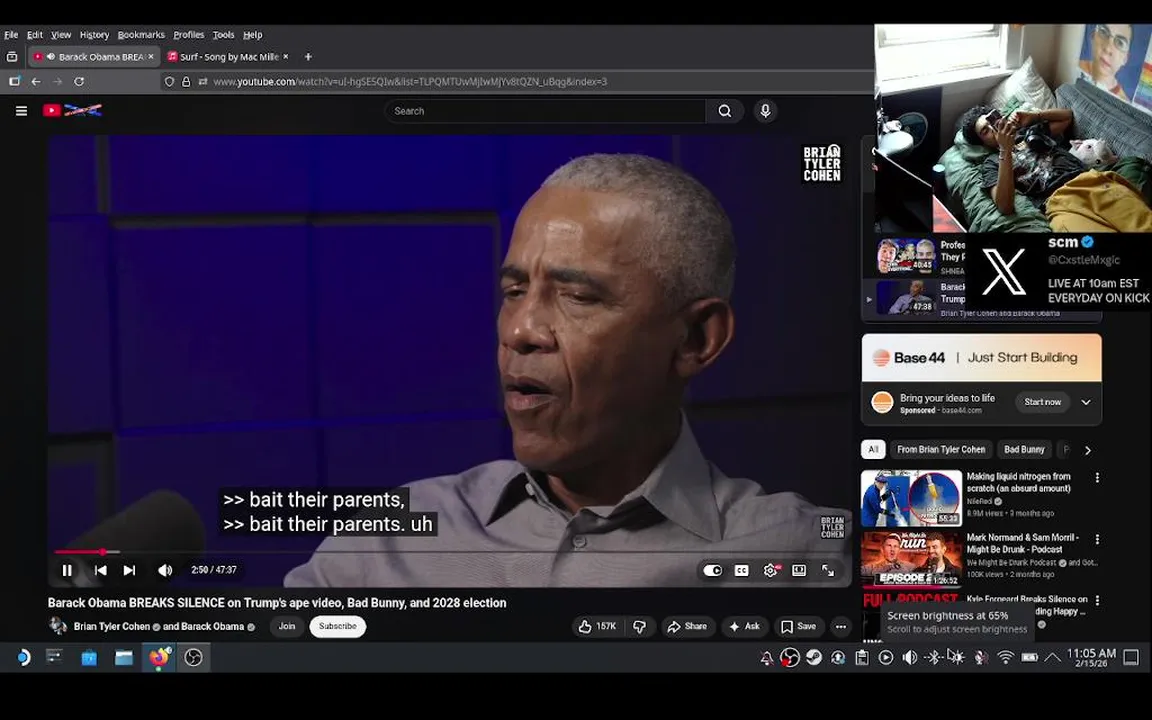Expand the Base44 ad chevron
Viewport: 1152px width, 720px height.
pyautogui.click(x=1086, y=403)
